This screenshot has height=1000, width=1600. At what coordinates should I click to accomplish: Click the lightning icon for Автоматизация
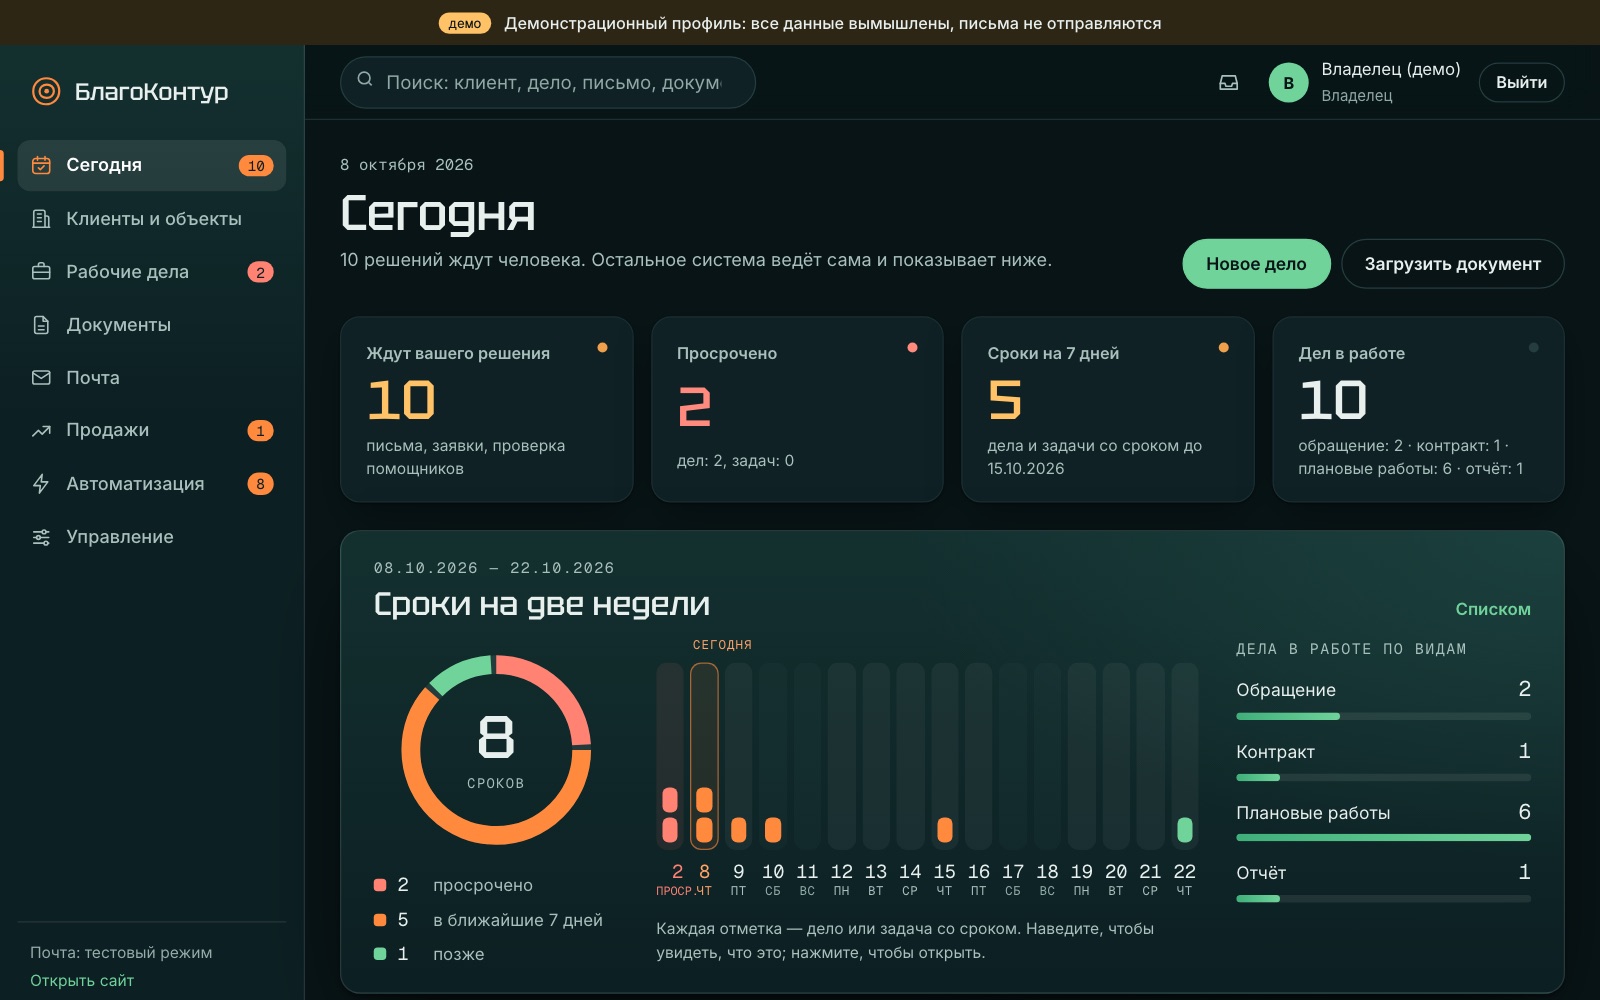41,483
